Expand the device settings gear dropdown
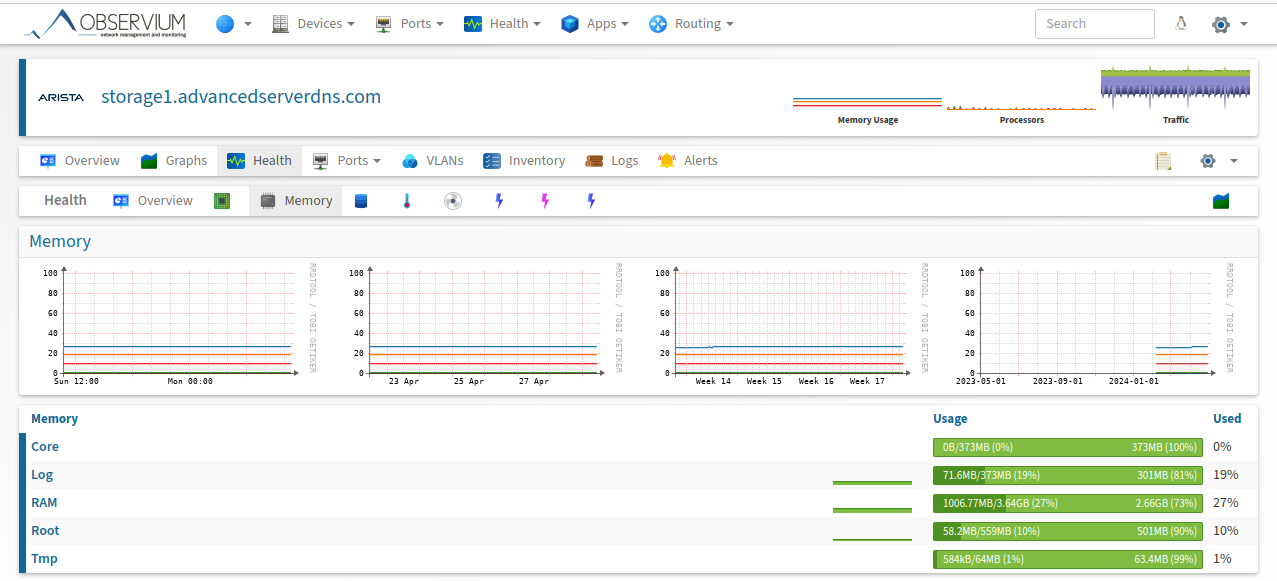 (1218, 161)
